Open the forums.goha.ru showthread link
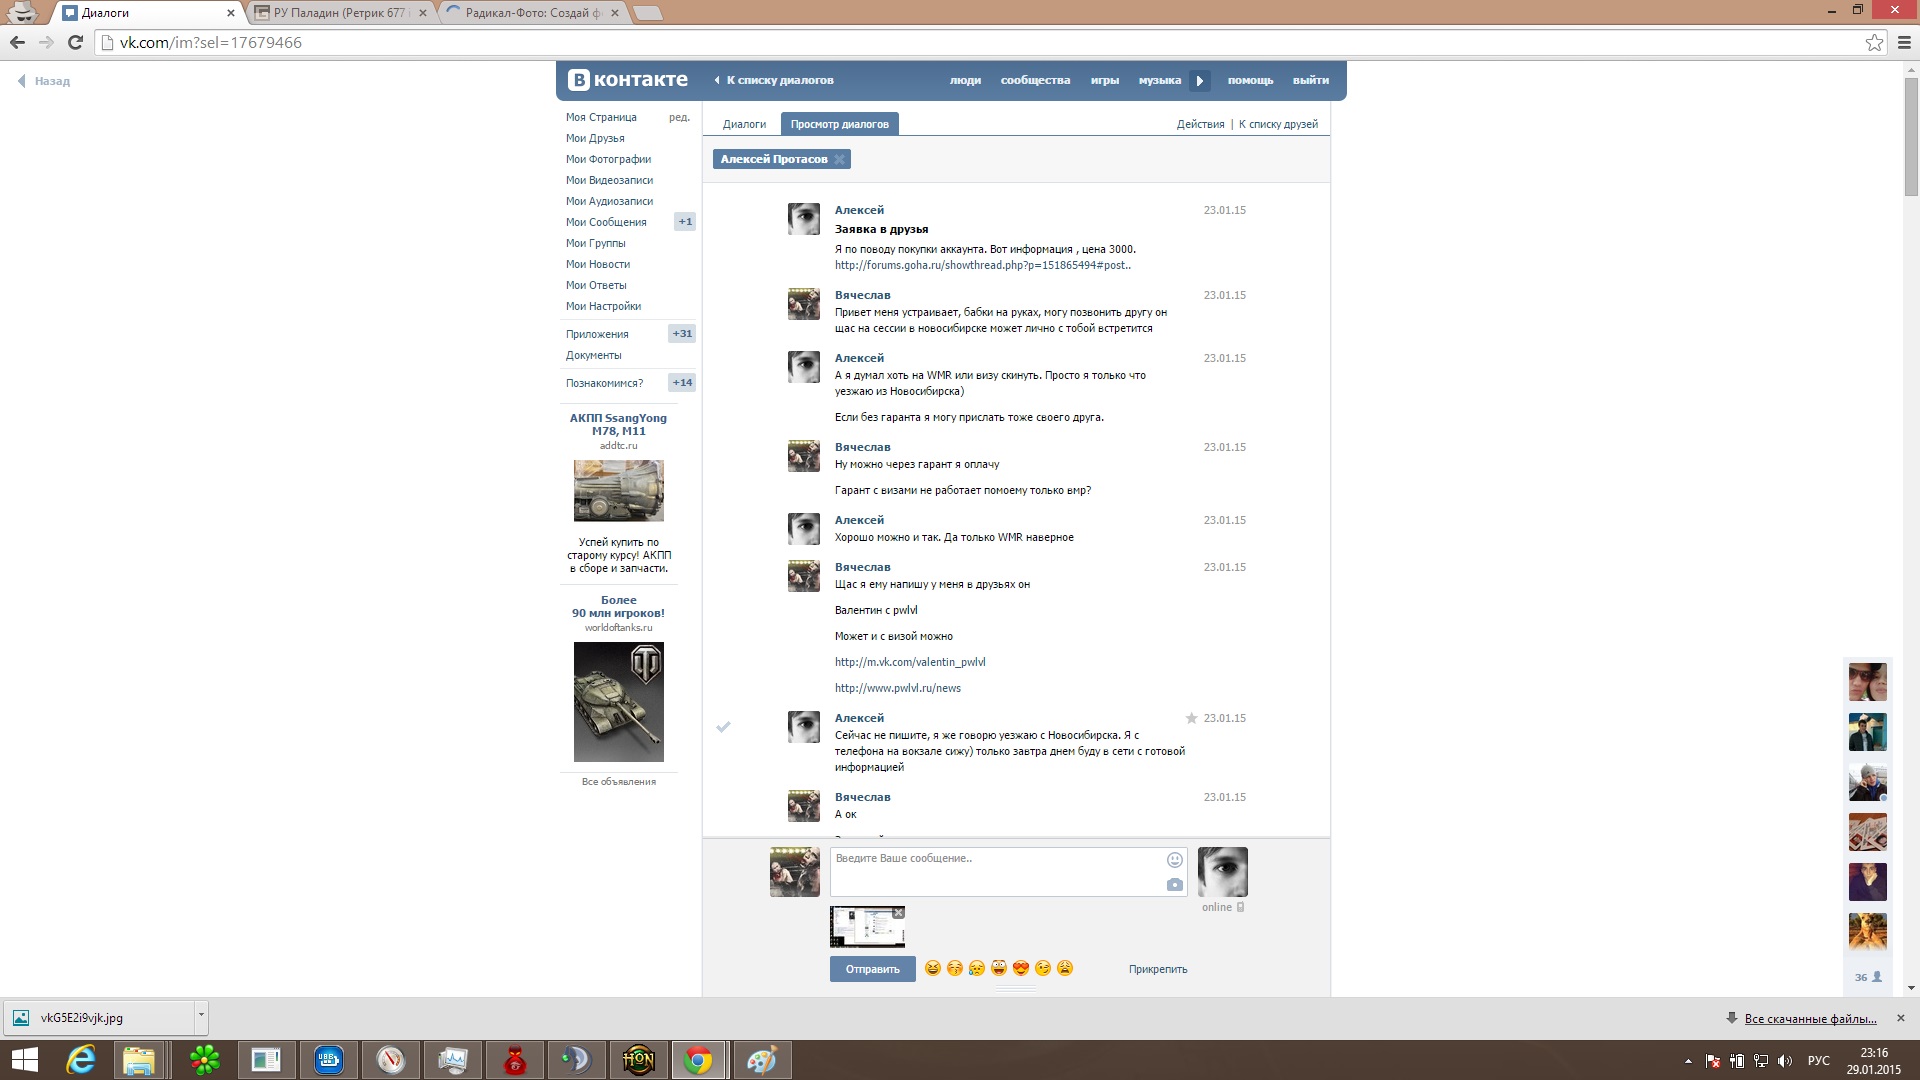The height and width of the screenshot is (1080, 1920). click(x=982, y=265)
